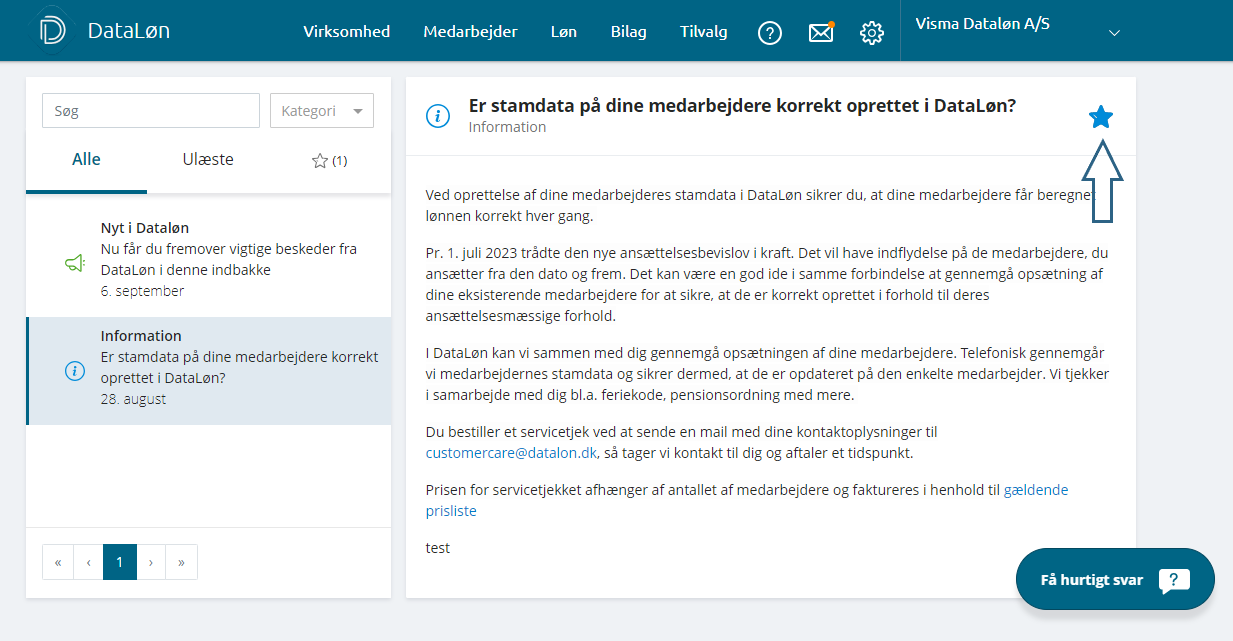1233x641 pixels.
Task: Open the Bilag menu
Action: coord(629,32)
